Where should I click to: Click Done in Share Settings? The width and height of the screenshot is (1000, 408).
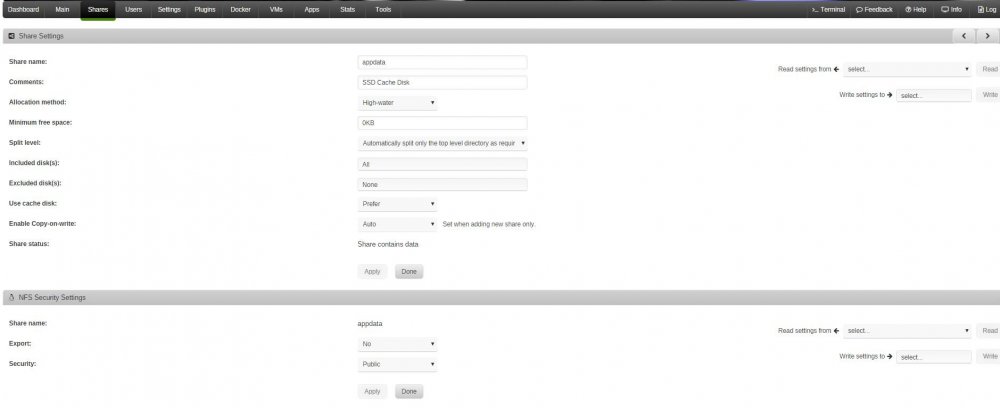click(409, 272)
